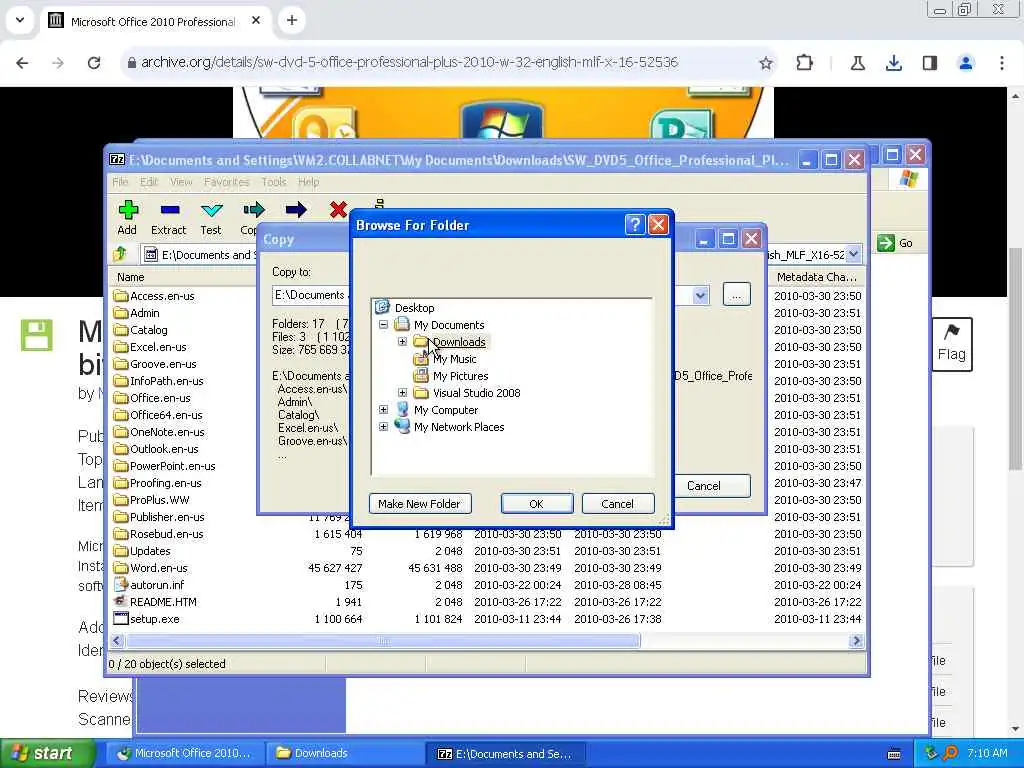The width and height of the screenshot is (1024, 768).
Task: Expand the Downloads folder tree node
Action: [402, 342]
